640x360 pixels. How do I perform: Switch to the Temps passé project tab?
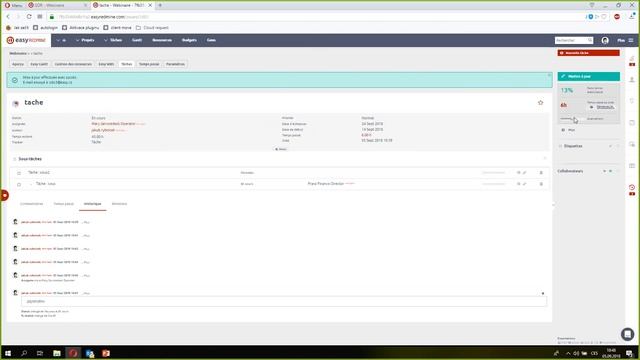click(x=149, y=64)
